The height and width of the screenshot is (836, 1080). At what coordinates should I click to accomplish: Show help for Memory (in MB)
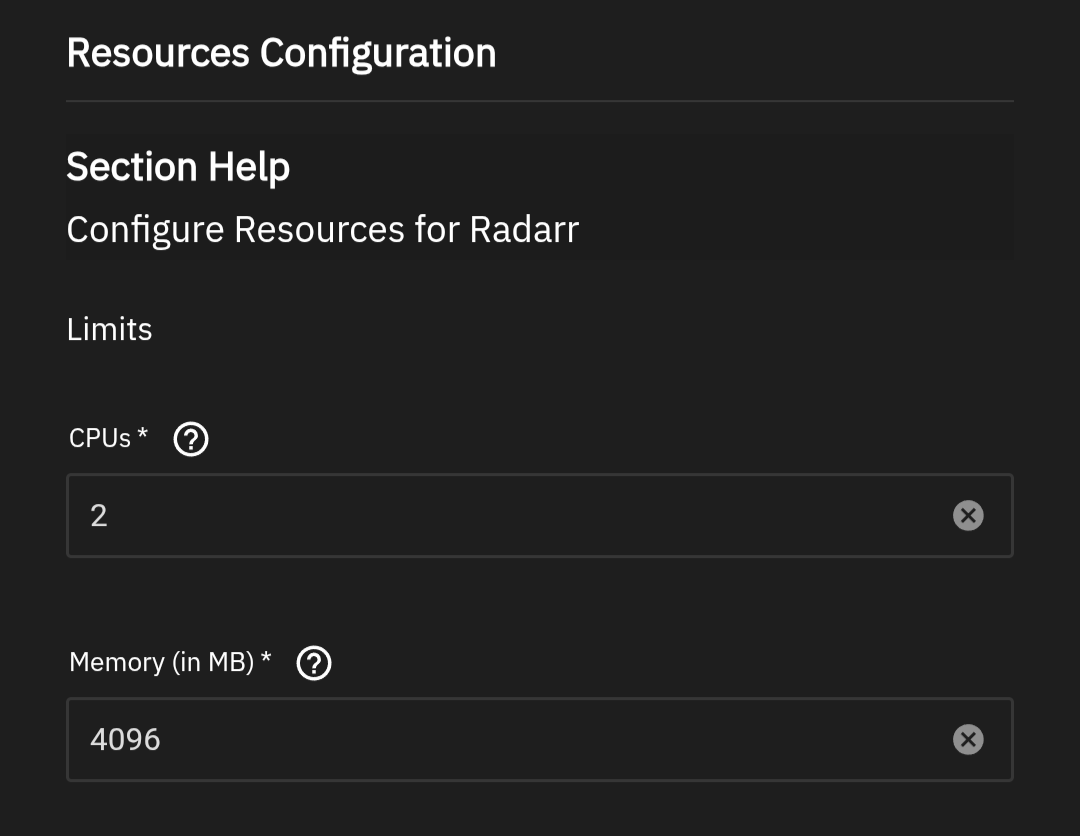(x=315, y=663)
